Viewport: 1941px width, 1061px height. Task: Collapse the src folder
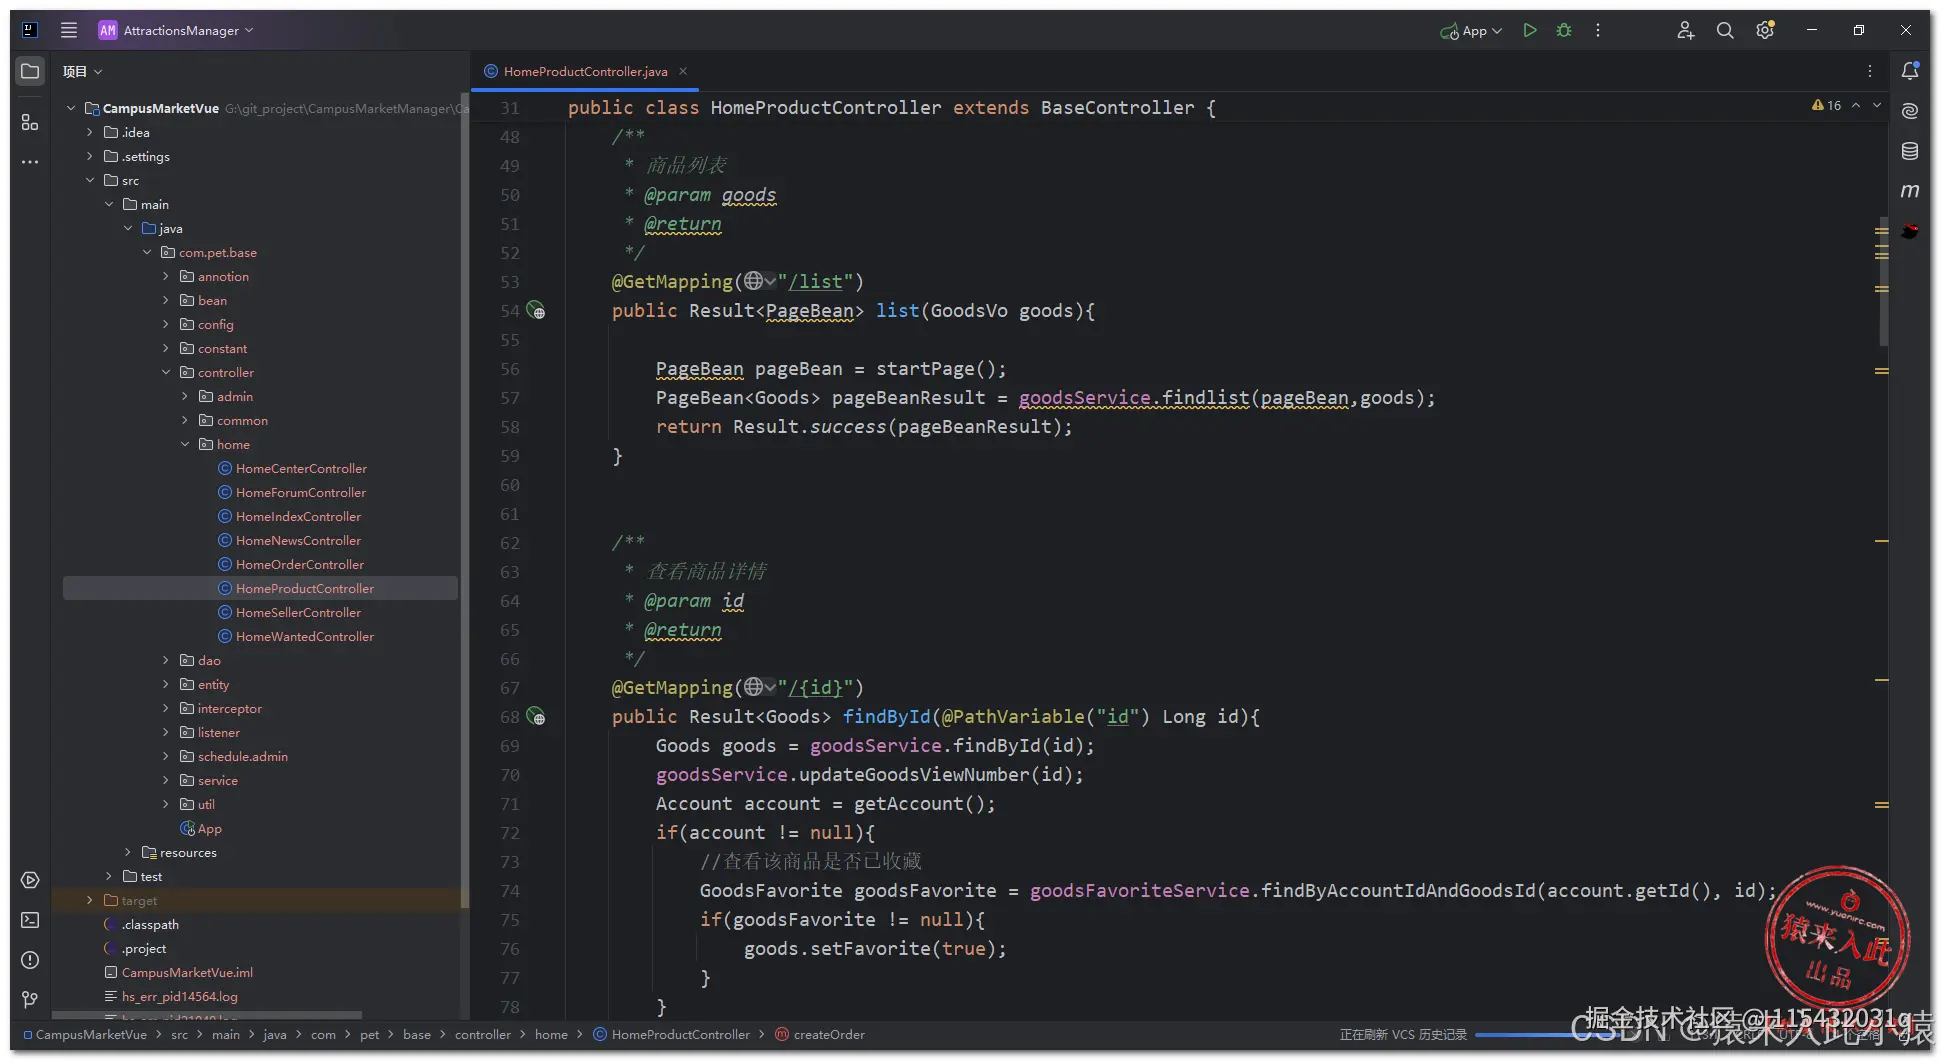[x=90, y=180]
